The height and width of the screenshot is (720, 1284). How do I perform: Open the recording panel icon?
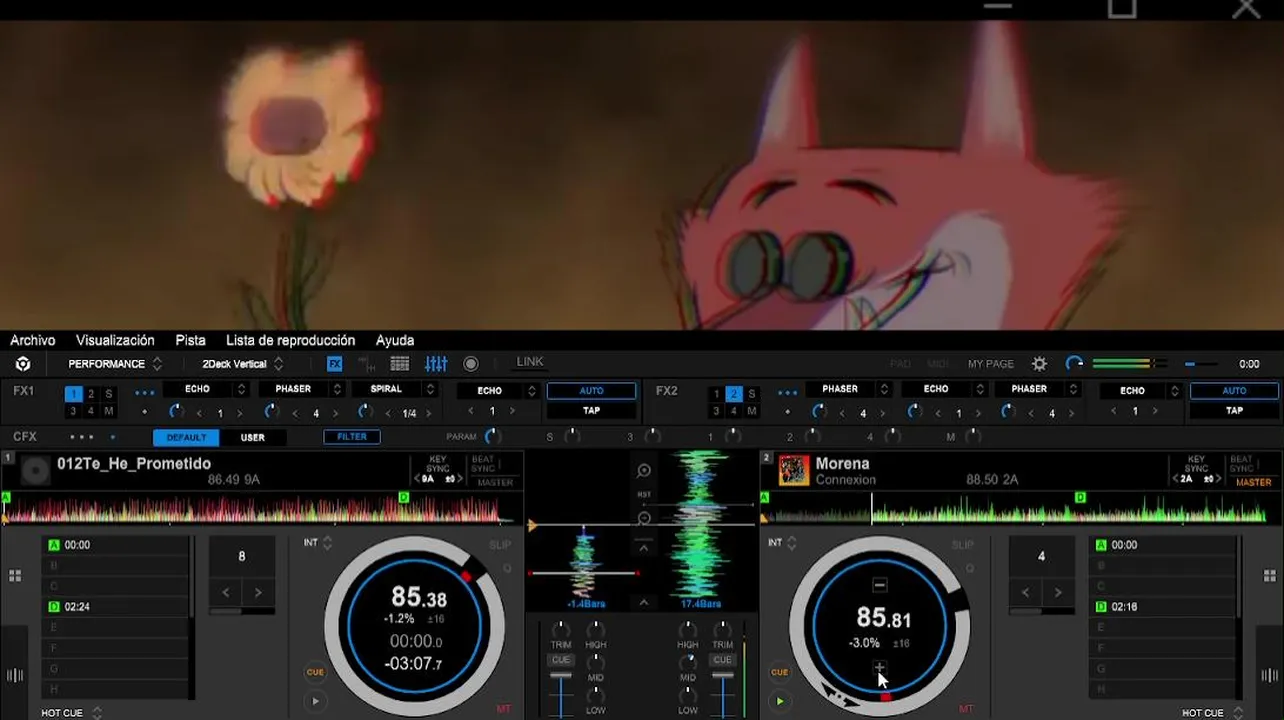pos(471,364)
